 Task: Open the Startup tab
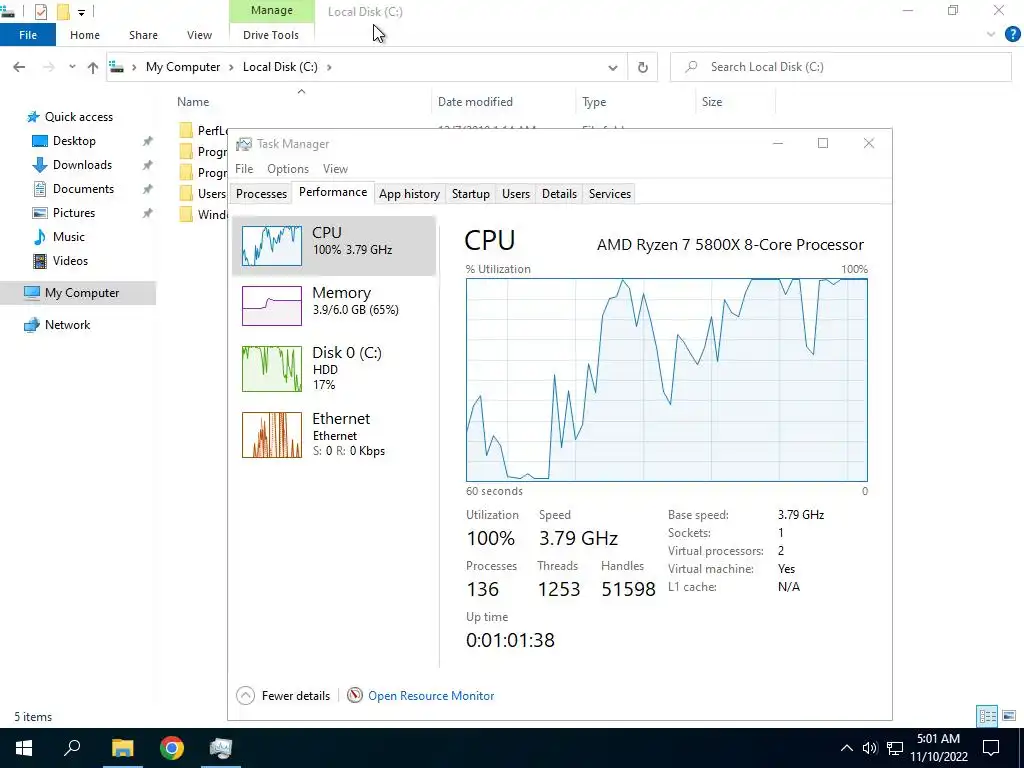470,194
